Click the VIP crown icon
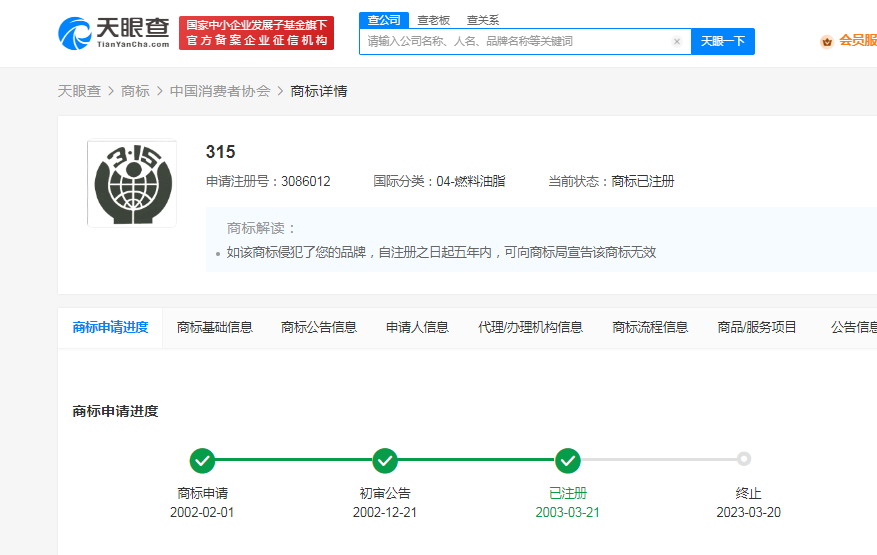877x555 pixels. pos(827,41)
